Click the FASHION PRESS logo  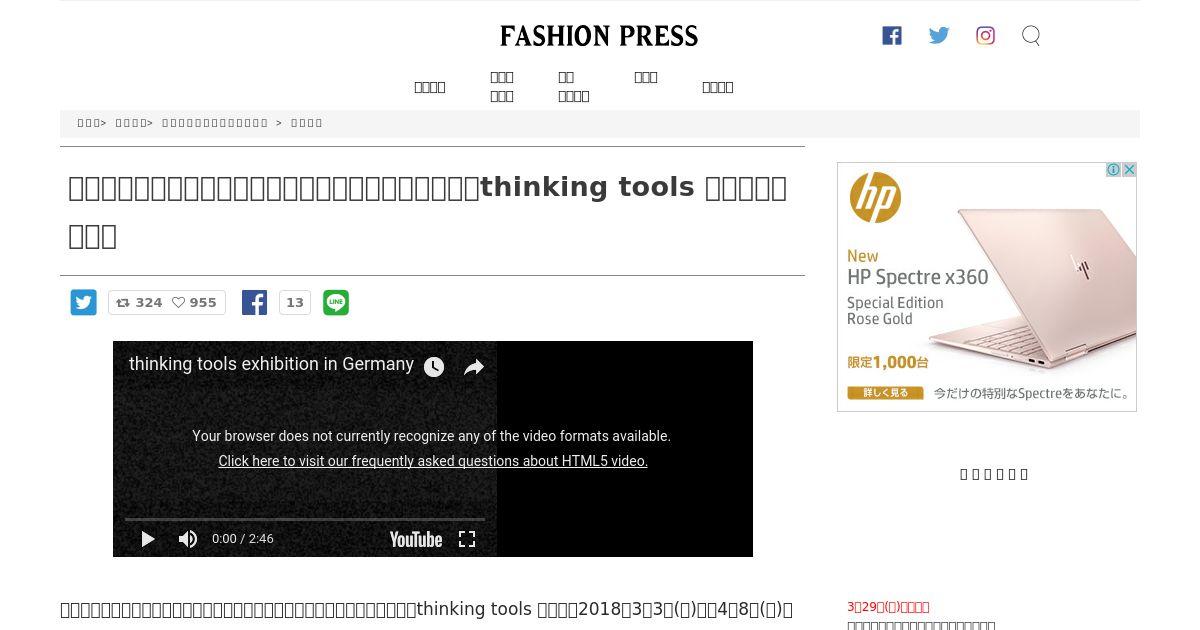pyautogui.click(x=599, y=36)
